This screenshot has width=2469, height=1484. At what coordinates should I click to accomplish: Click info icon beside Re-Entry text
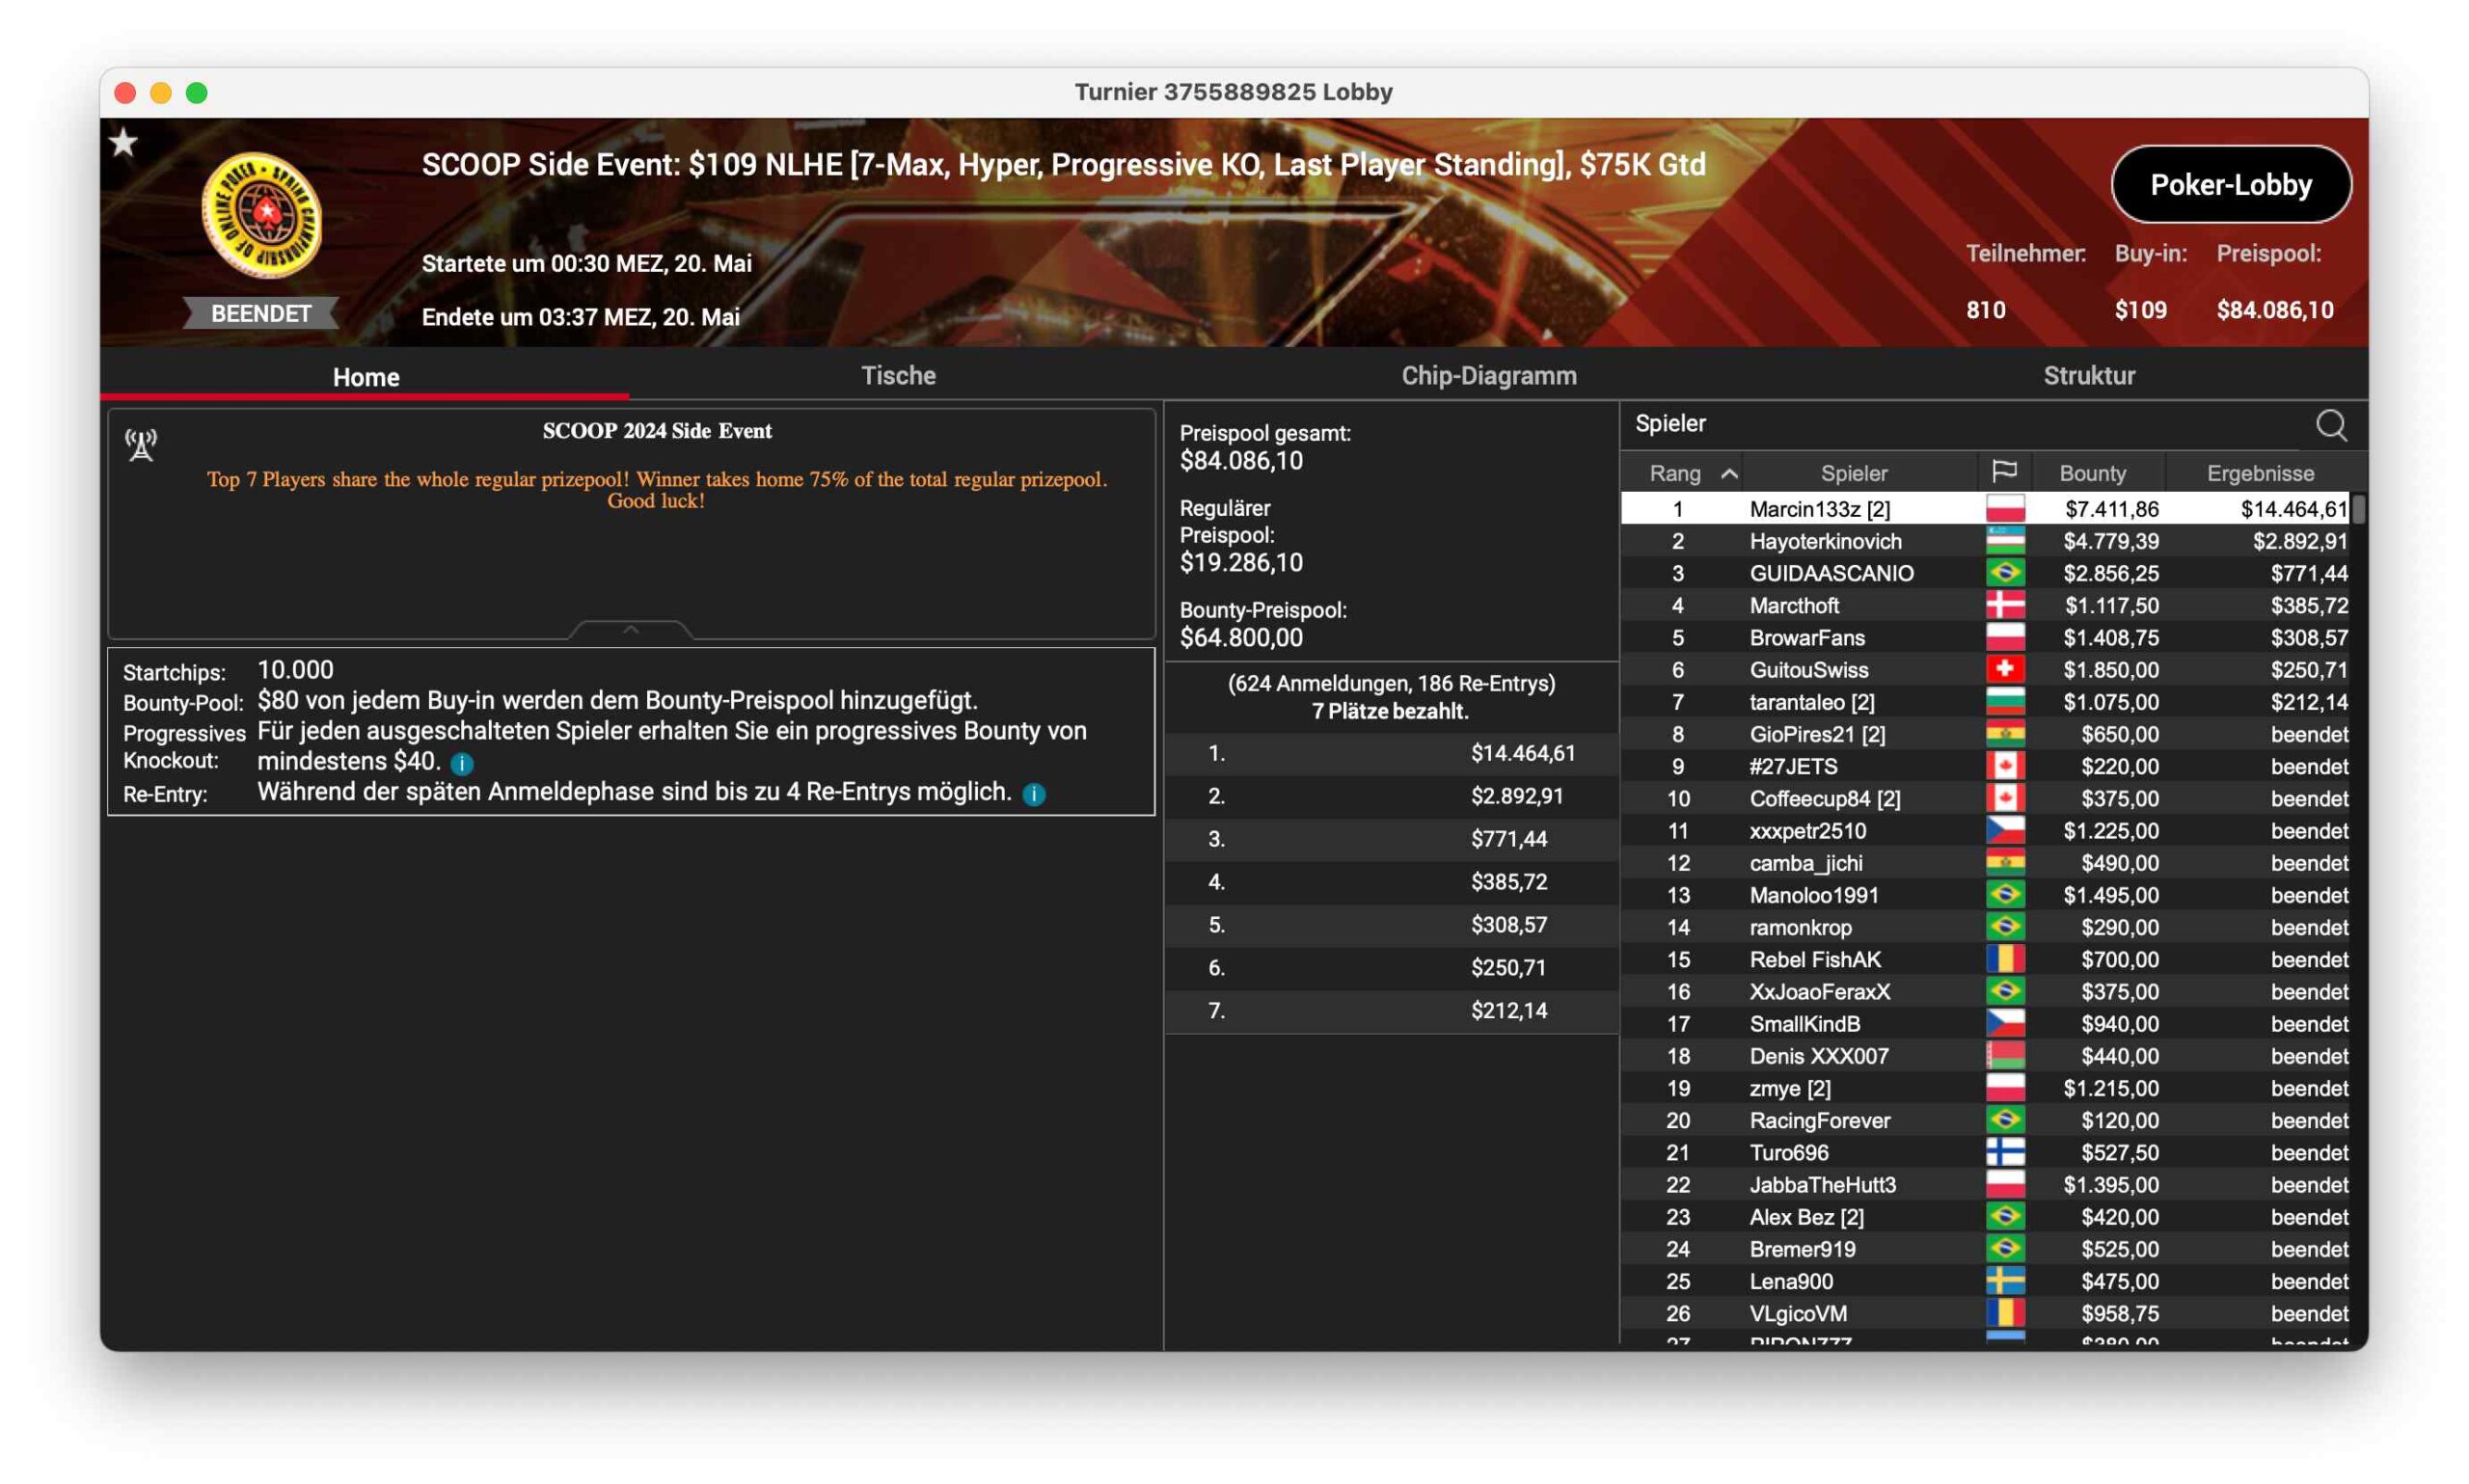click(x=1034, y=794)
